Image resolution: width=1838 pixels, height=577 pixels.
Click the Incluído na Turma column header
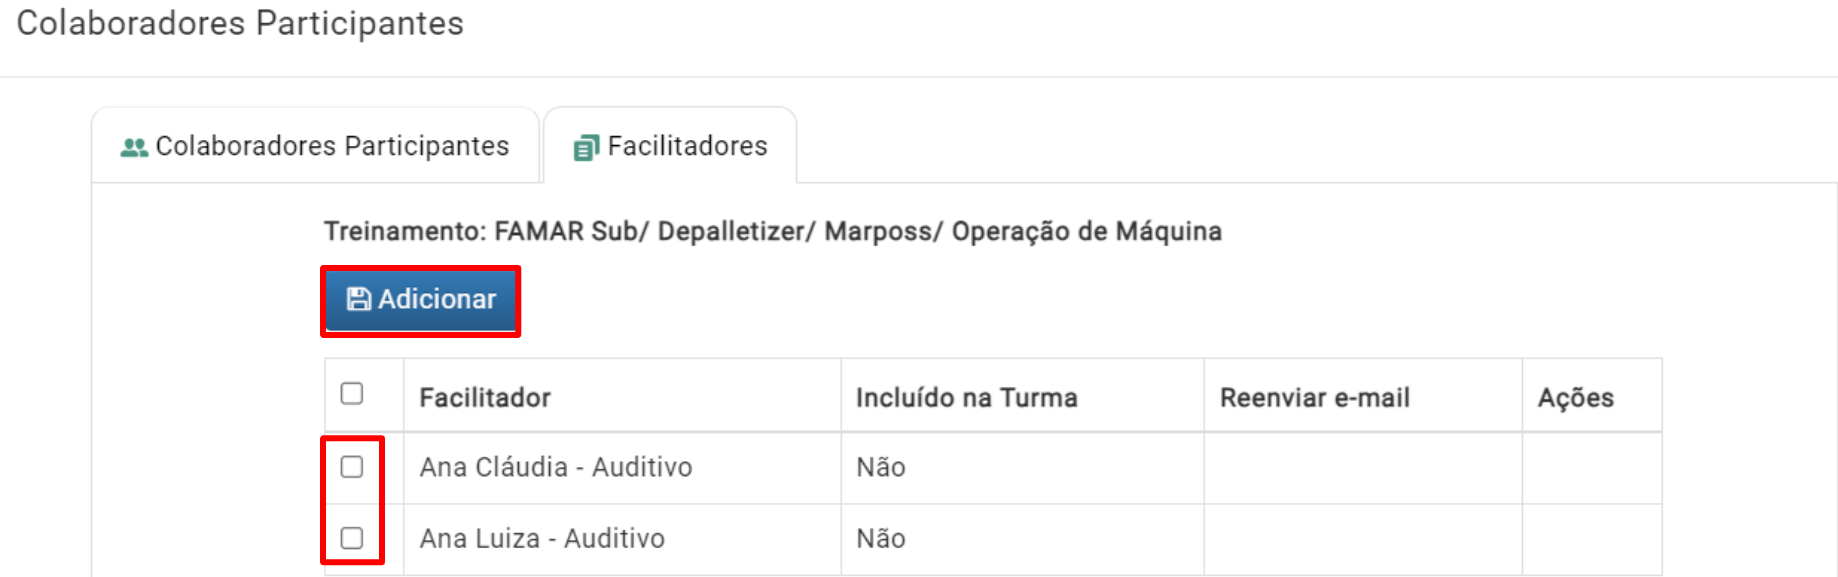(x=967, y=398)
